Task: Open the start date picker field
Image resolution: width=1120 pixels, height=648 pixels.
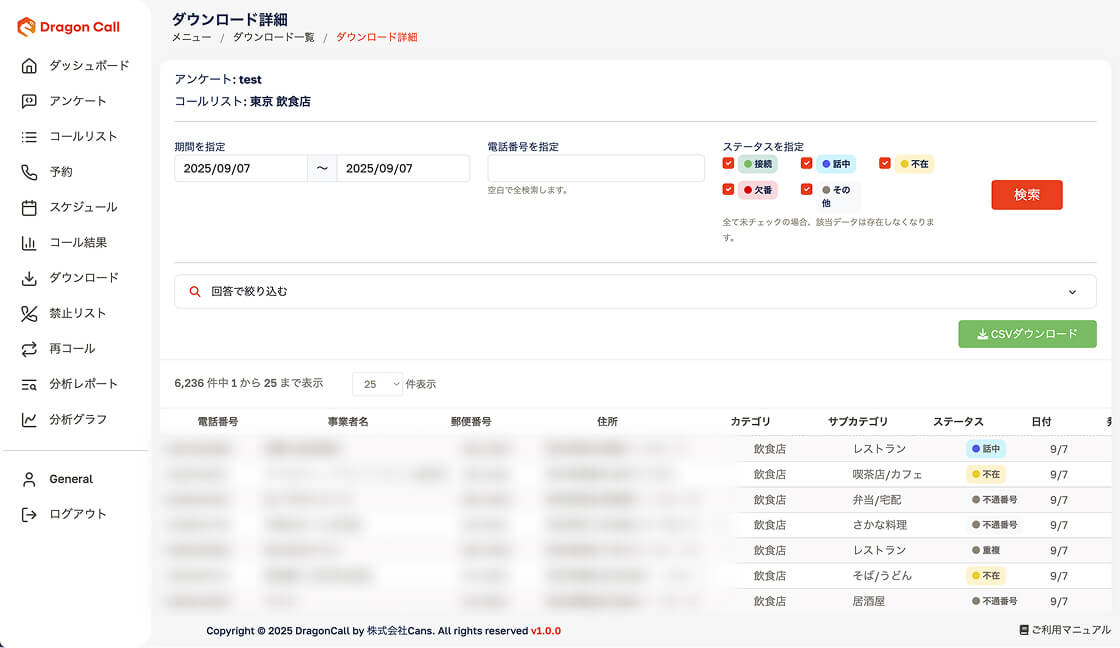Action: [x=240, y=169]
